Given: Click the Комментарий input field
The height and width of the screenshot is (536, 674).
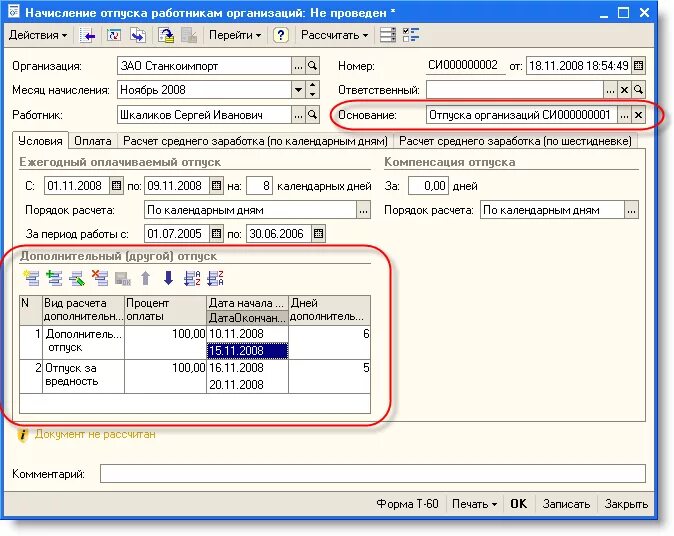Looking at the screenshot, I should coord(373,474).
